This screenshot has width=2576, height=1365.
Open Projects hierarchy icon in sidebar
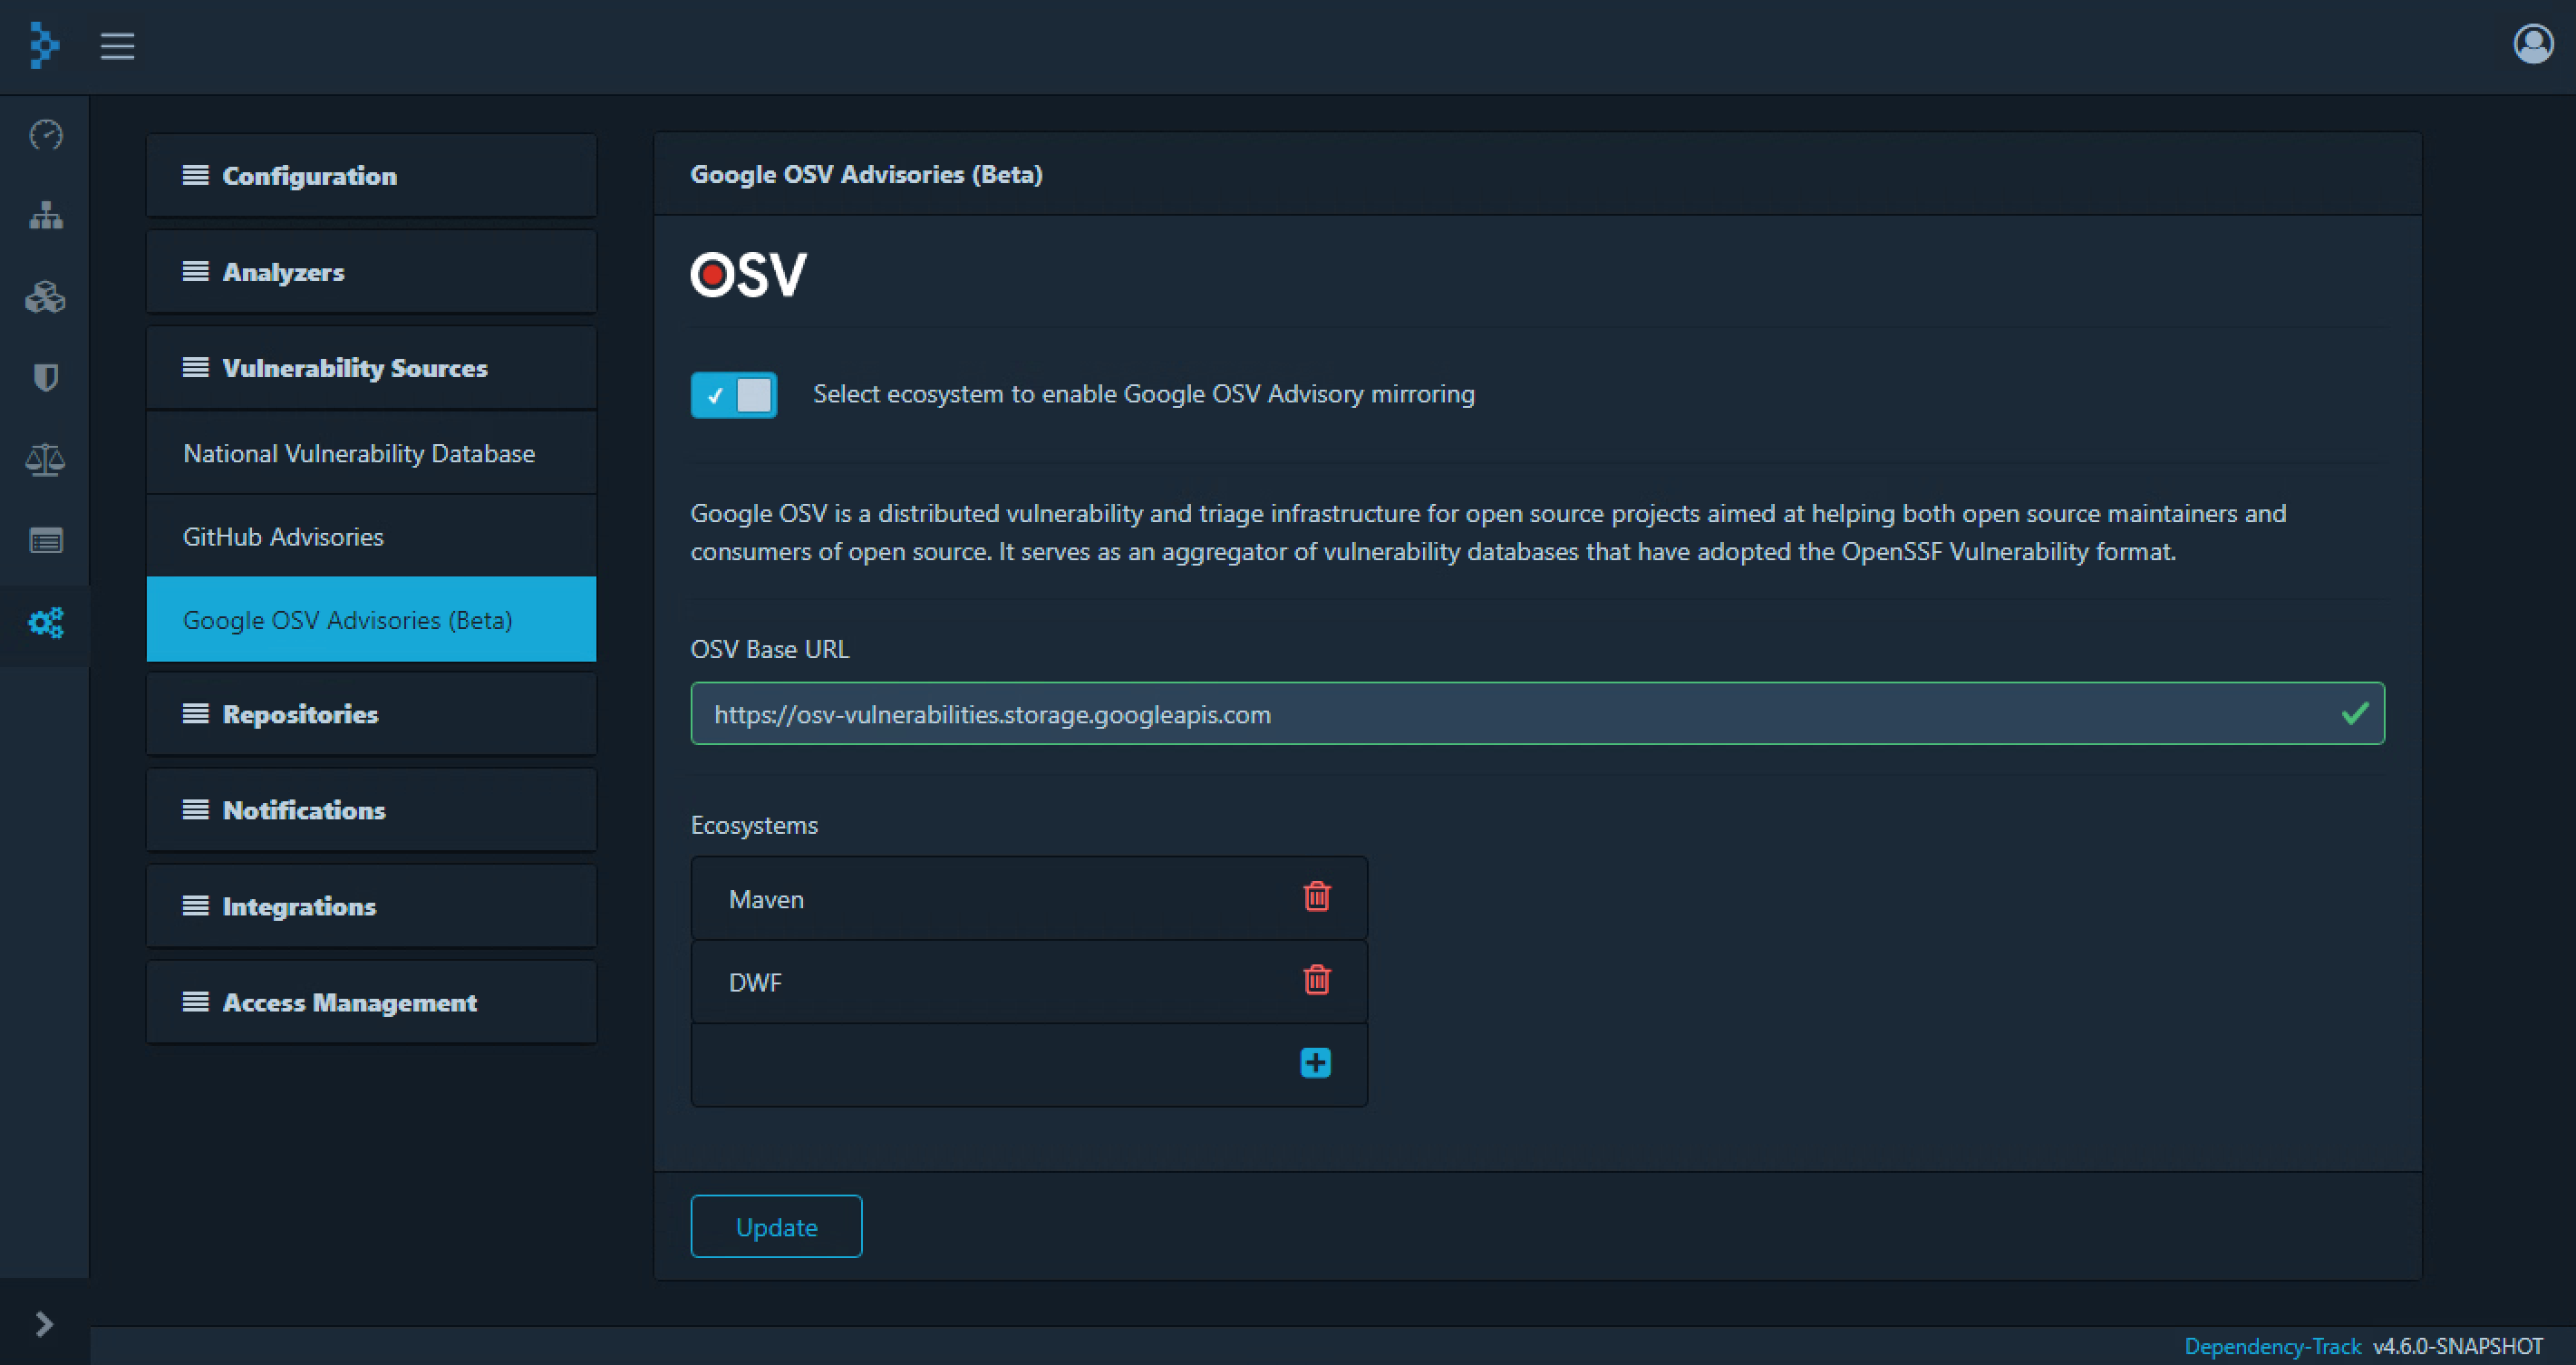(x=46, y=216)
